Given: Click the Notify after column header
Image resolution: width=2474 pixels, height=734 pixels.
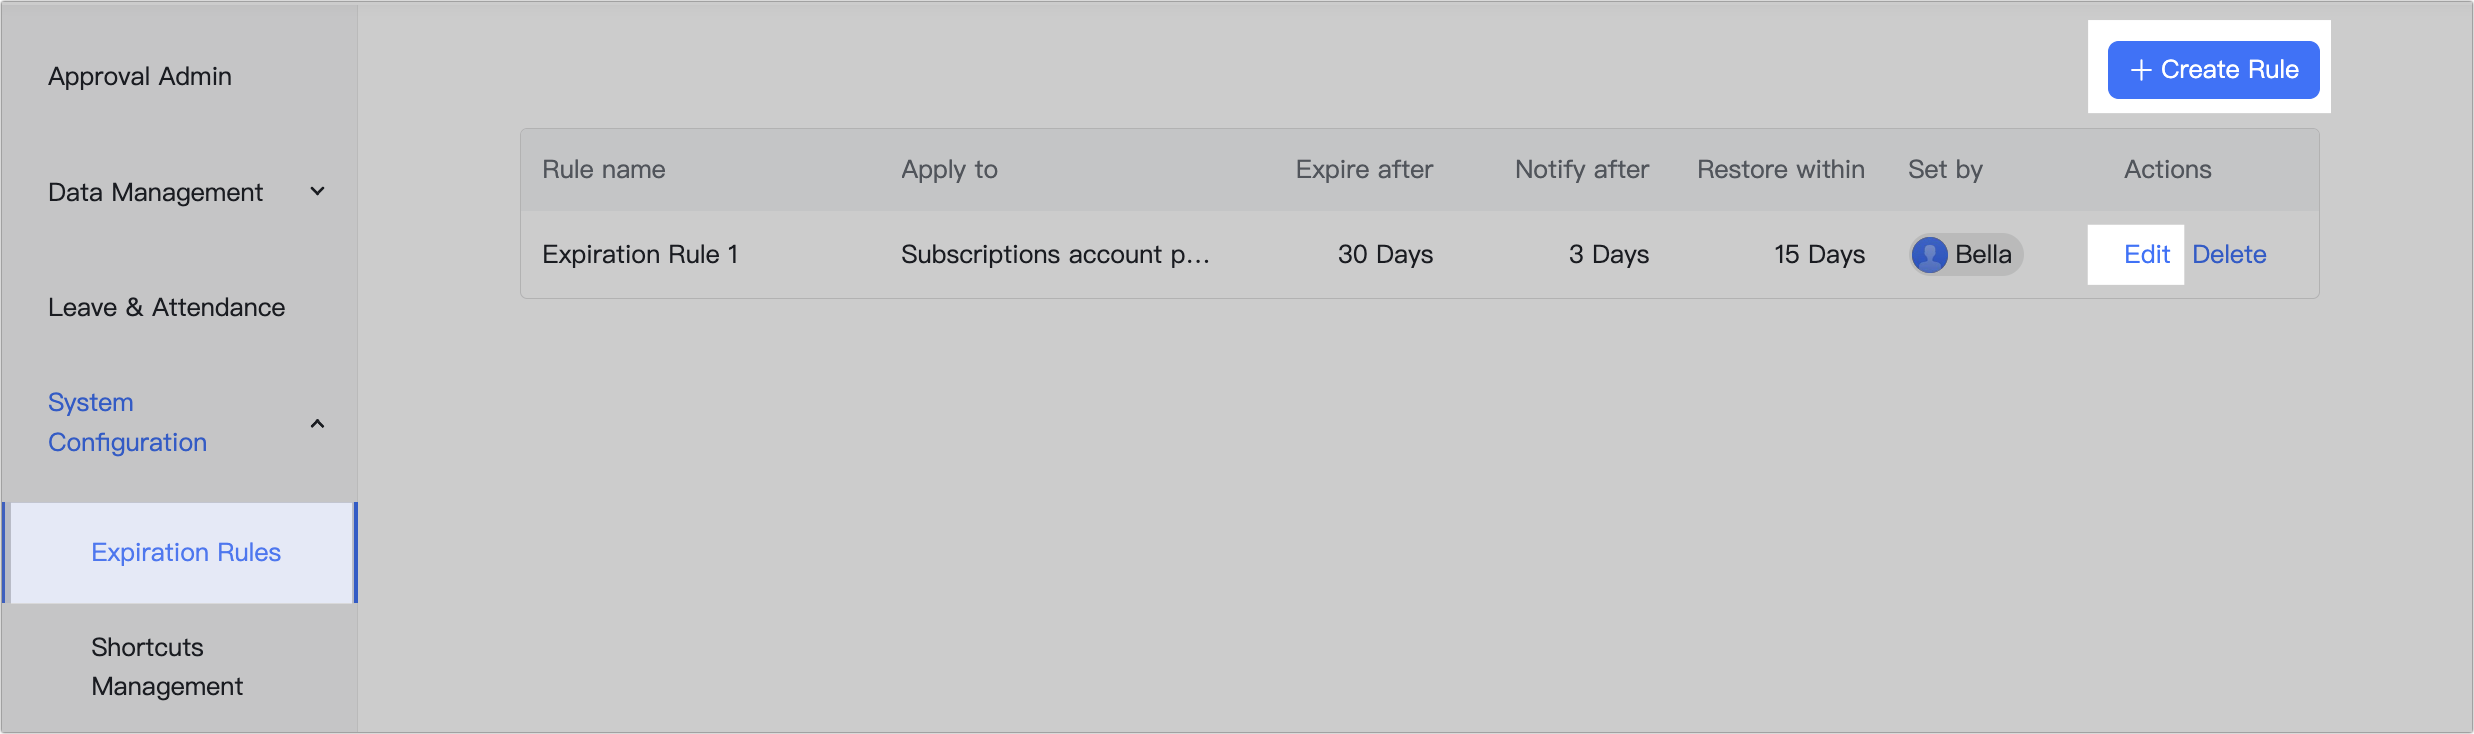Looking at the screenshot, I should click(x=1580, y=169).
